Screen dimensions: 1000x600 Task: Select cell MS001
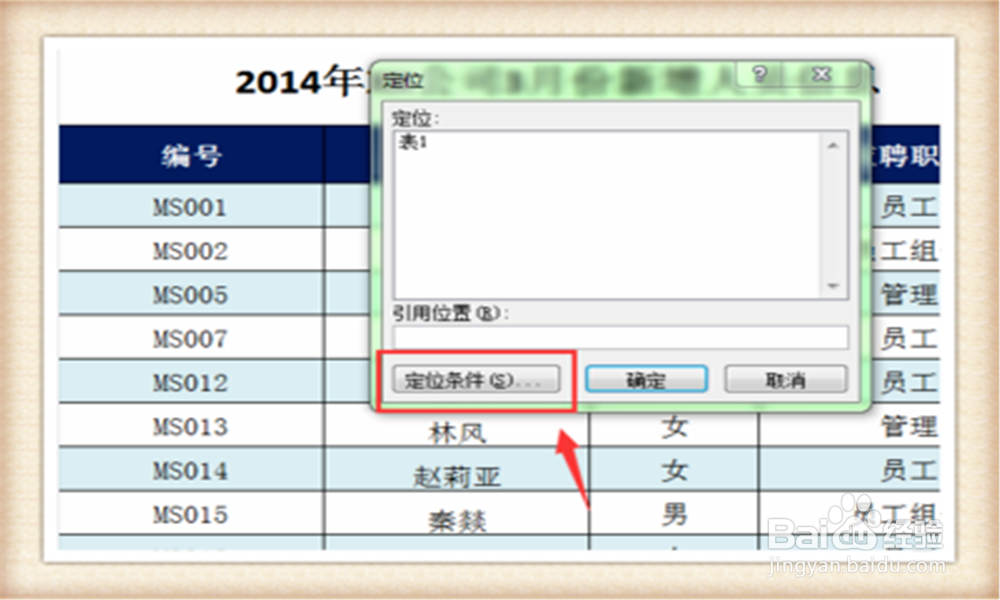[191, 206]
